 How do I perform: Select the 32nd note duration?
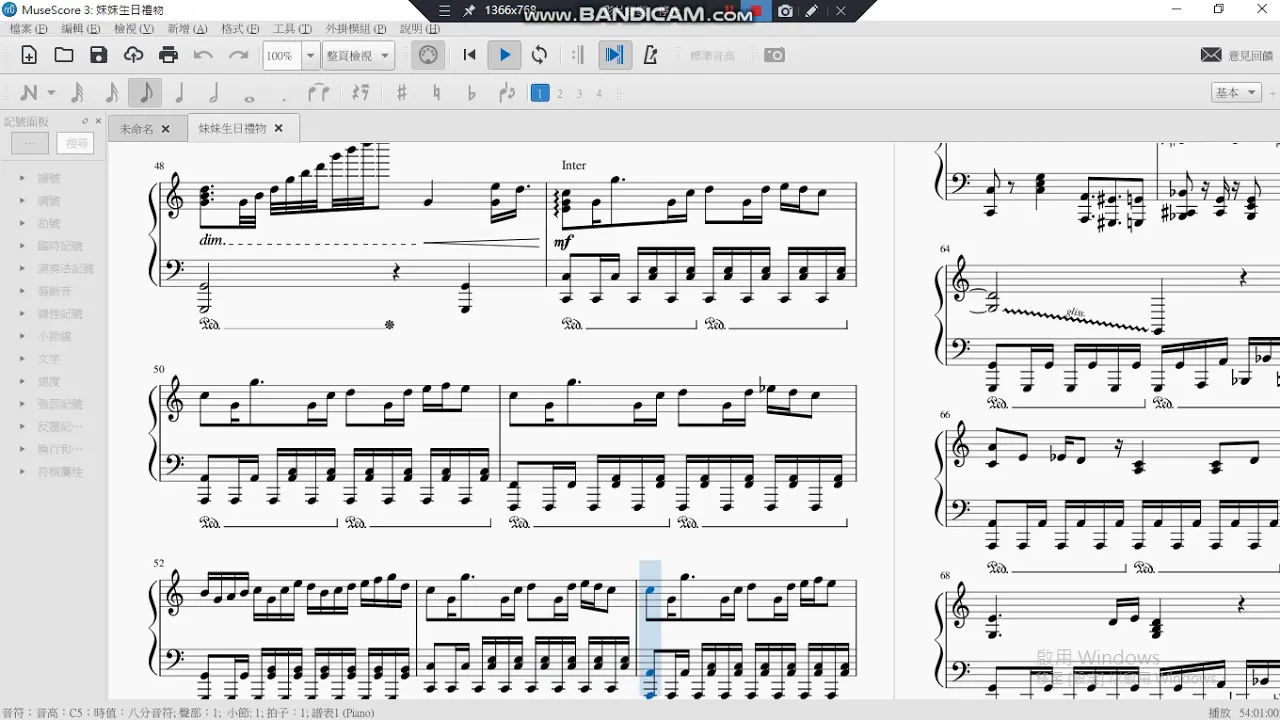coord(77,93)
